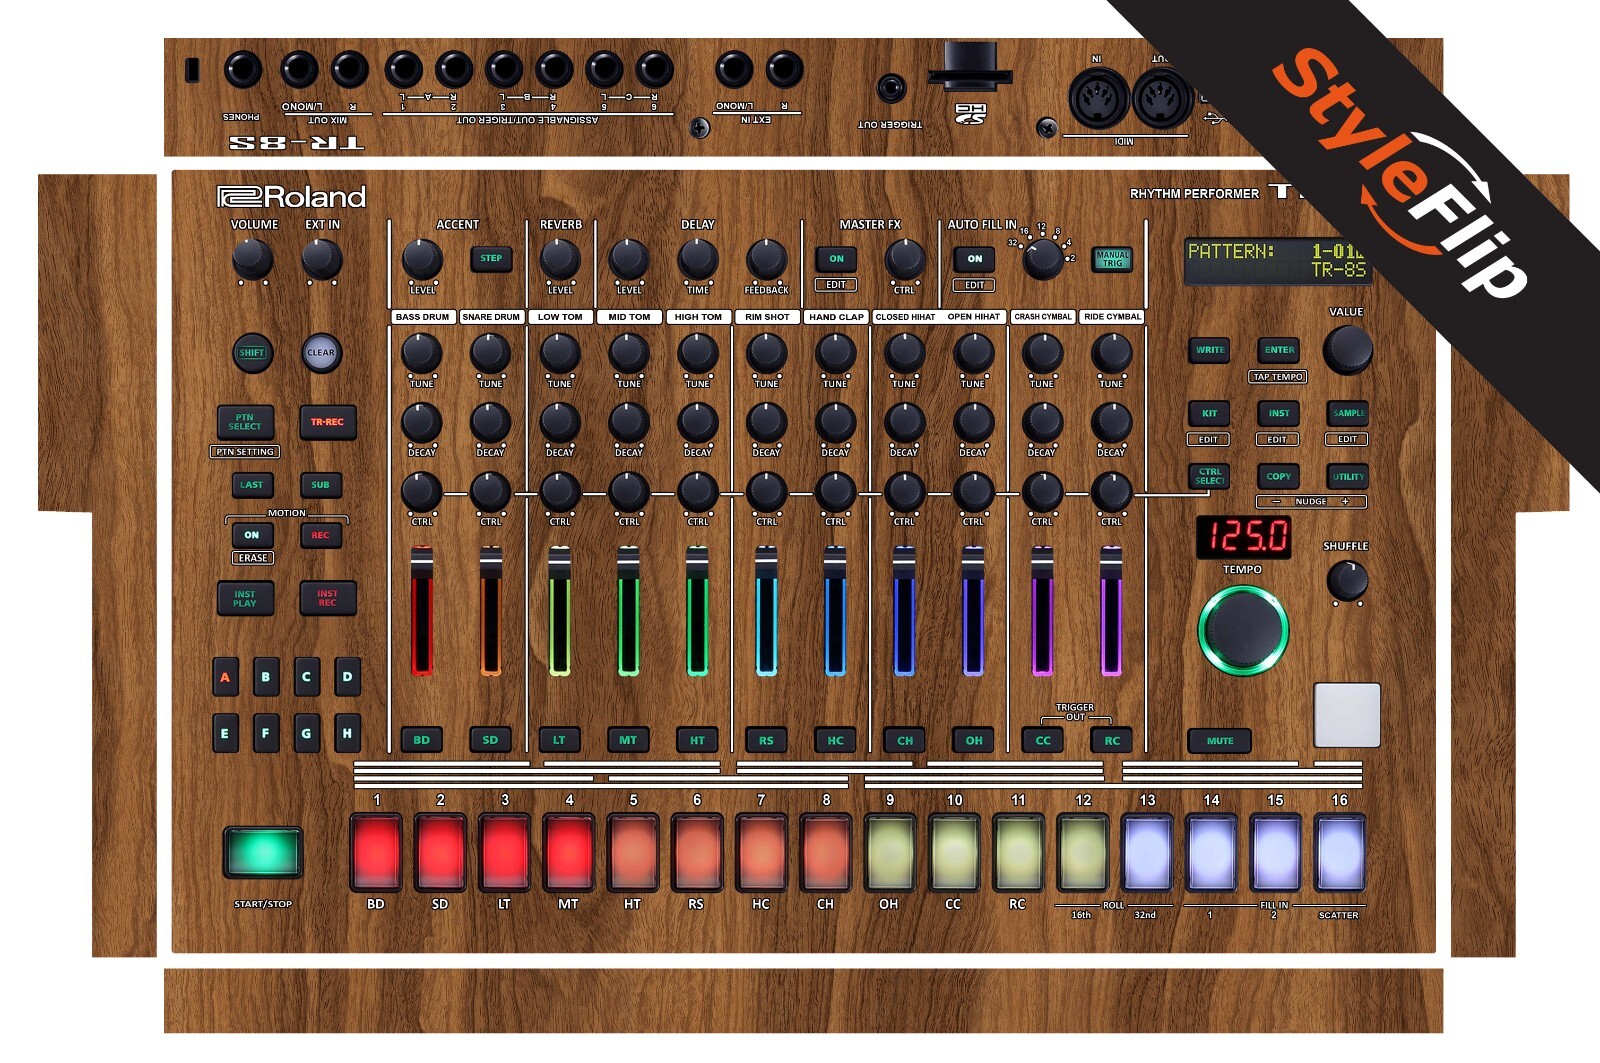The height and width of the screenshot is (1063, 1600).
Task: Click the BASS DRUM TUNE knob
Action: (422, 353)
